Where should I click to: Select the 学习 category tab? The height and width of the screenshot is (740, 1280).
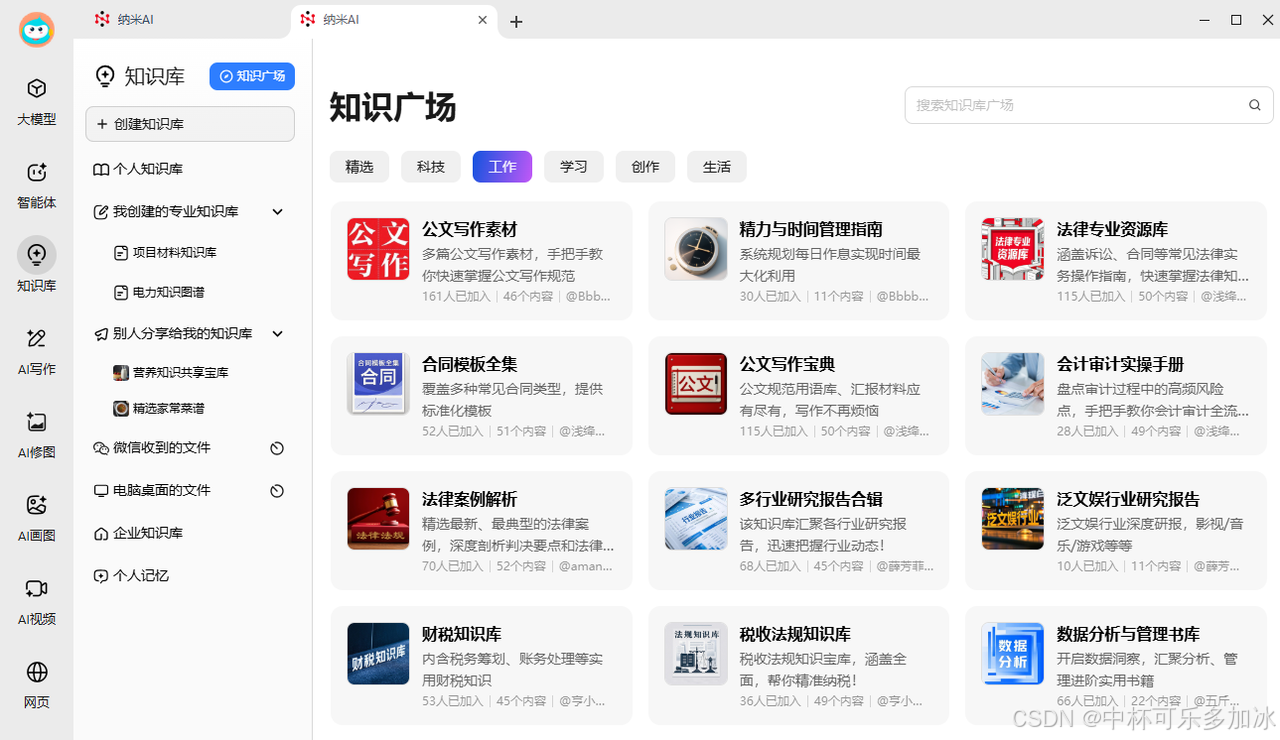pyautogui.click(x=574, y=167)
